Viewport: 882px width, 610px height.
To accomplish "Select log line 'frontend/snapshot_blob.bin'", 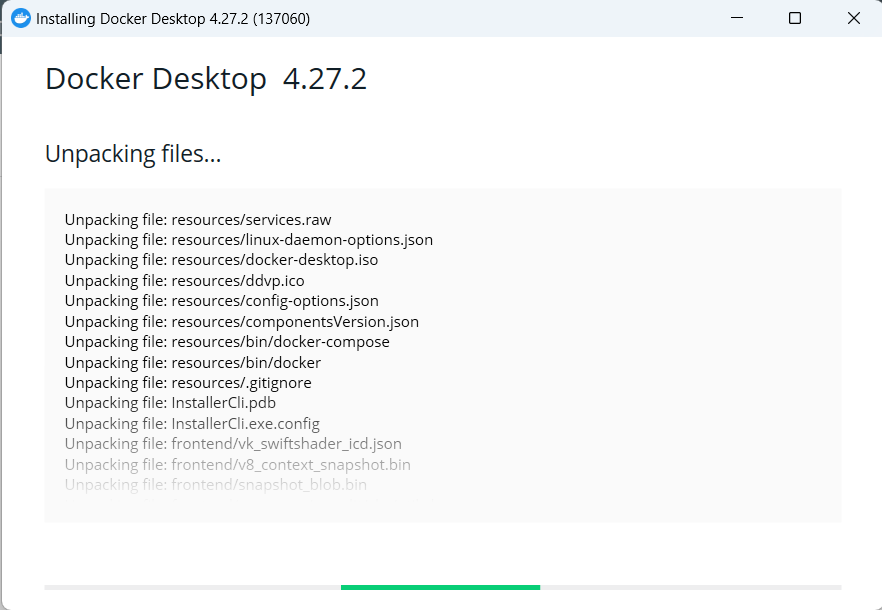I will point(216,485).
